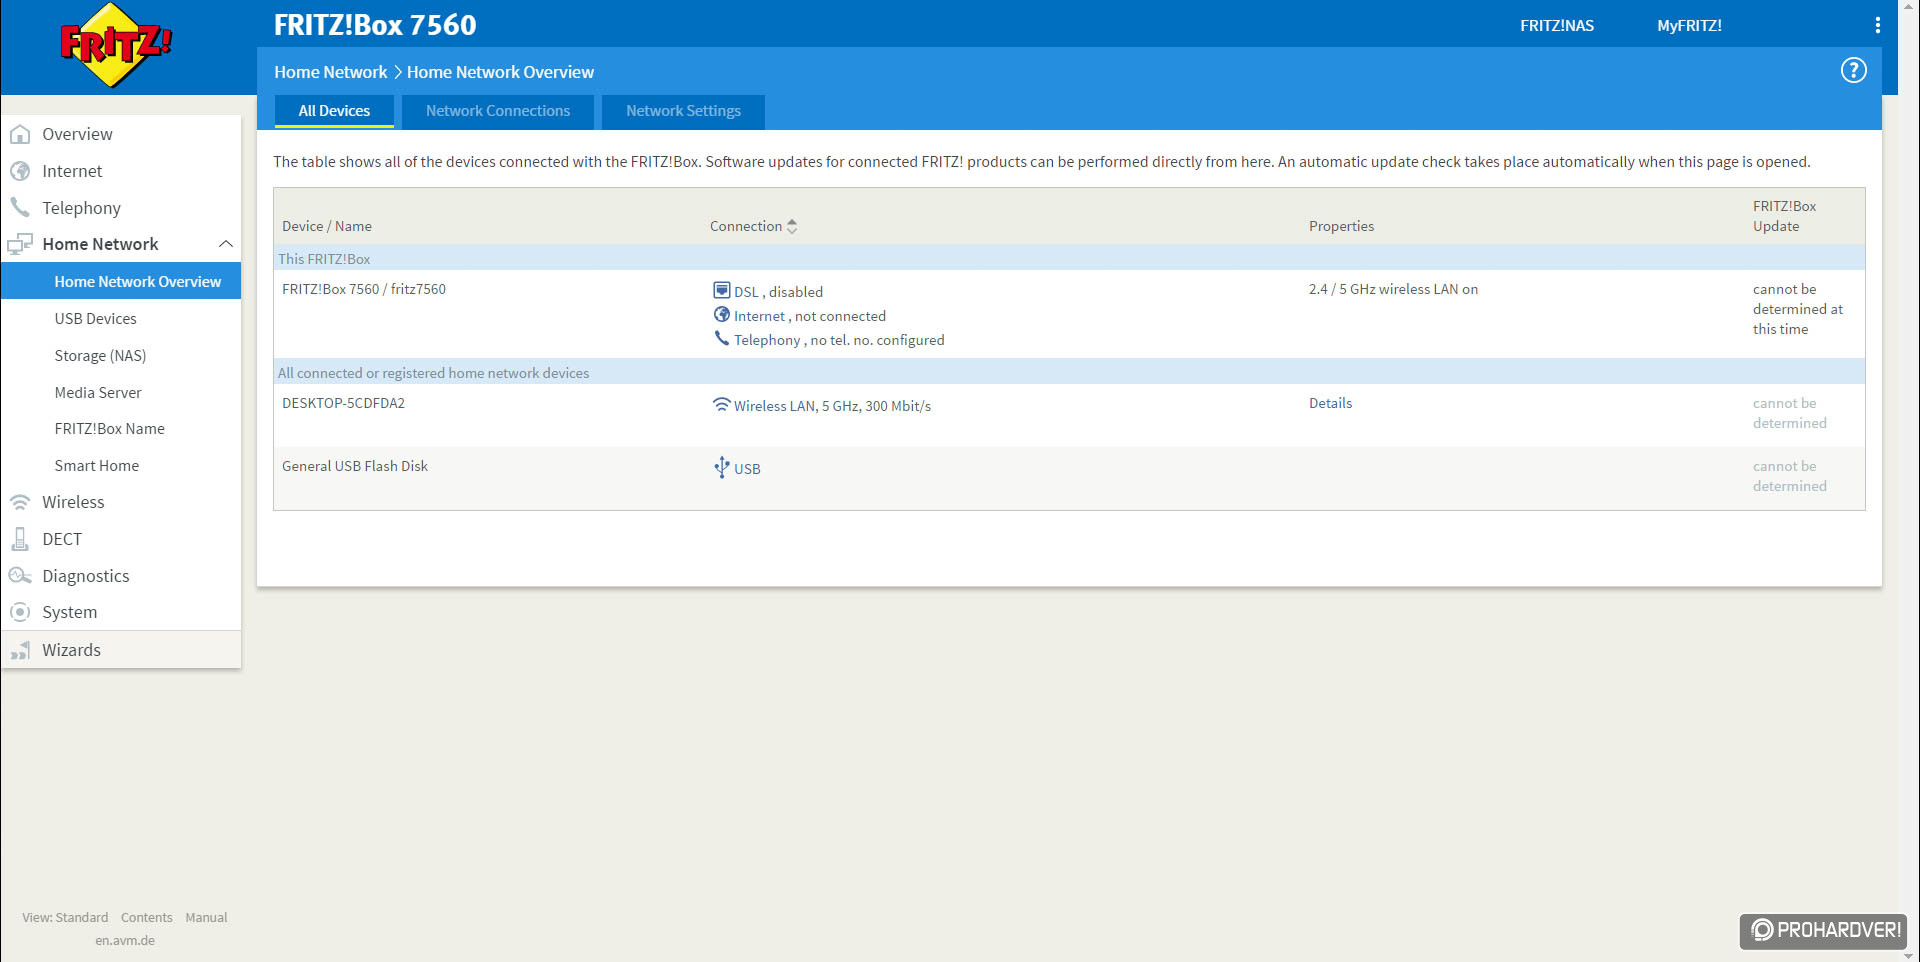Click the DSL link in connection column
Screen dimensions: 1920x962
pos(746,292)
